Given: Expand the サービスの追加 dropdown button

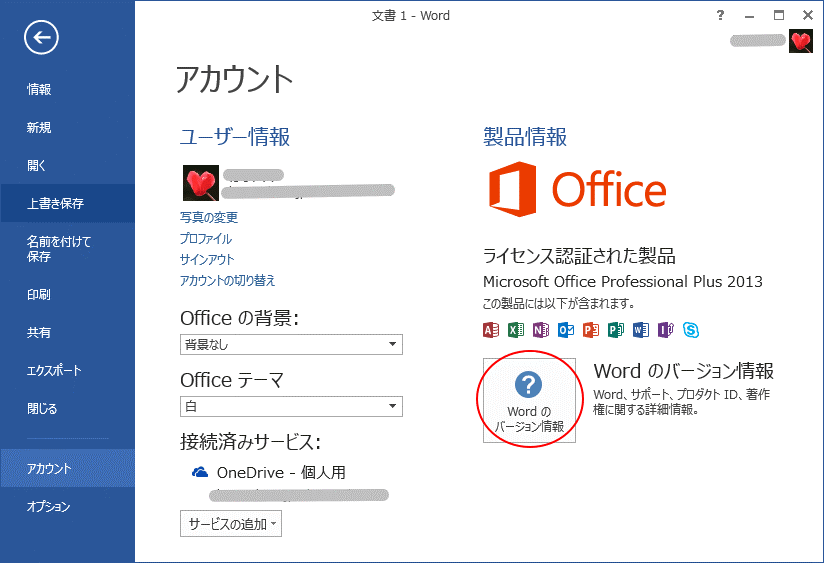Looking at the screenshot, I should pyautogui.click(x=231, y=523).
